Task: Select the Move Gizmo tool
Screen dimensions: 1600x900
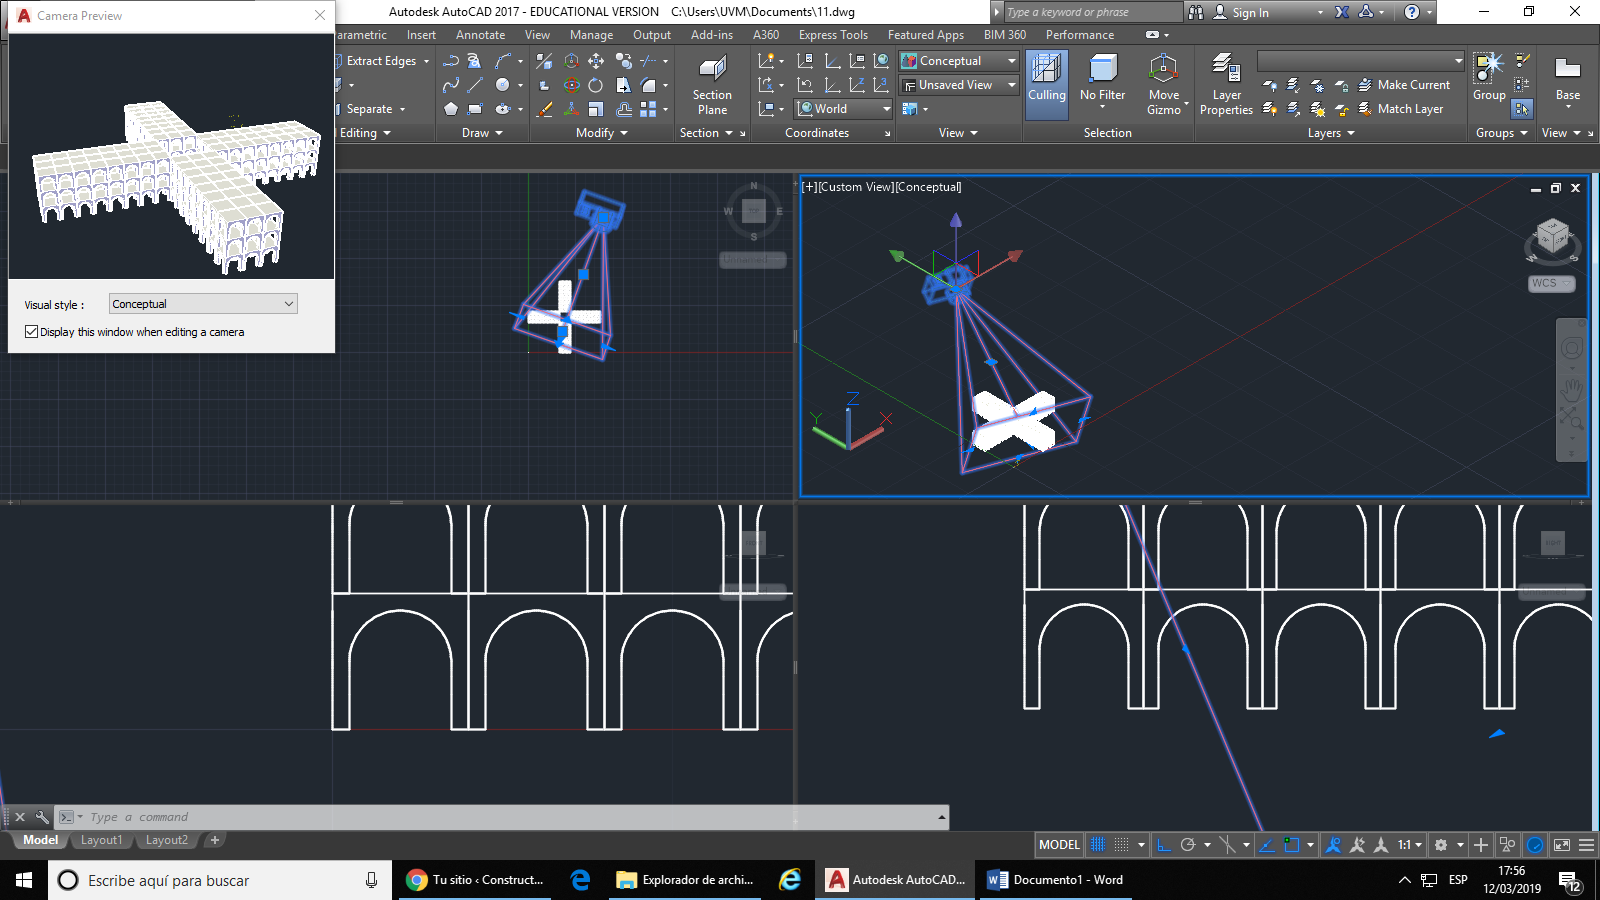Action: point(1163,84)
